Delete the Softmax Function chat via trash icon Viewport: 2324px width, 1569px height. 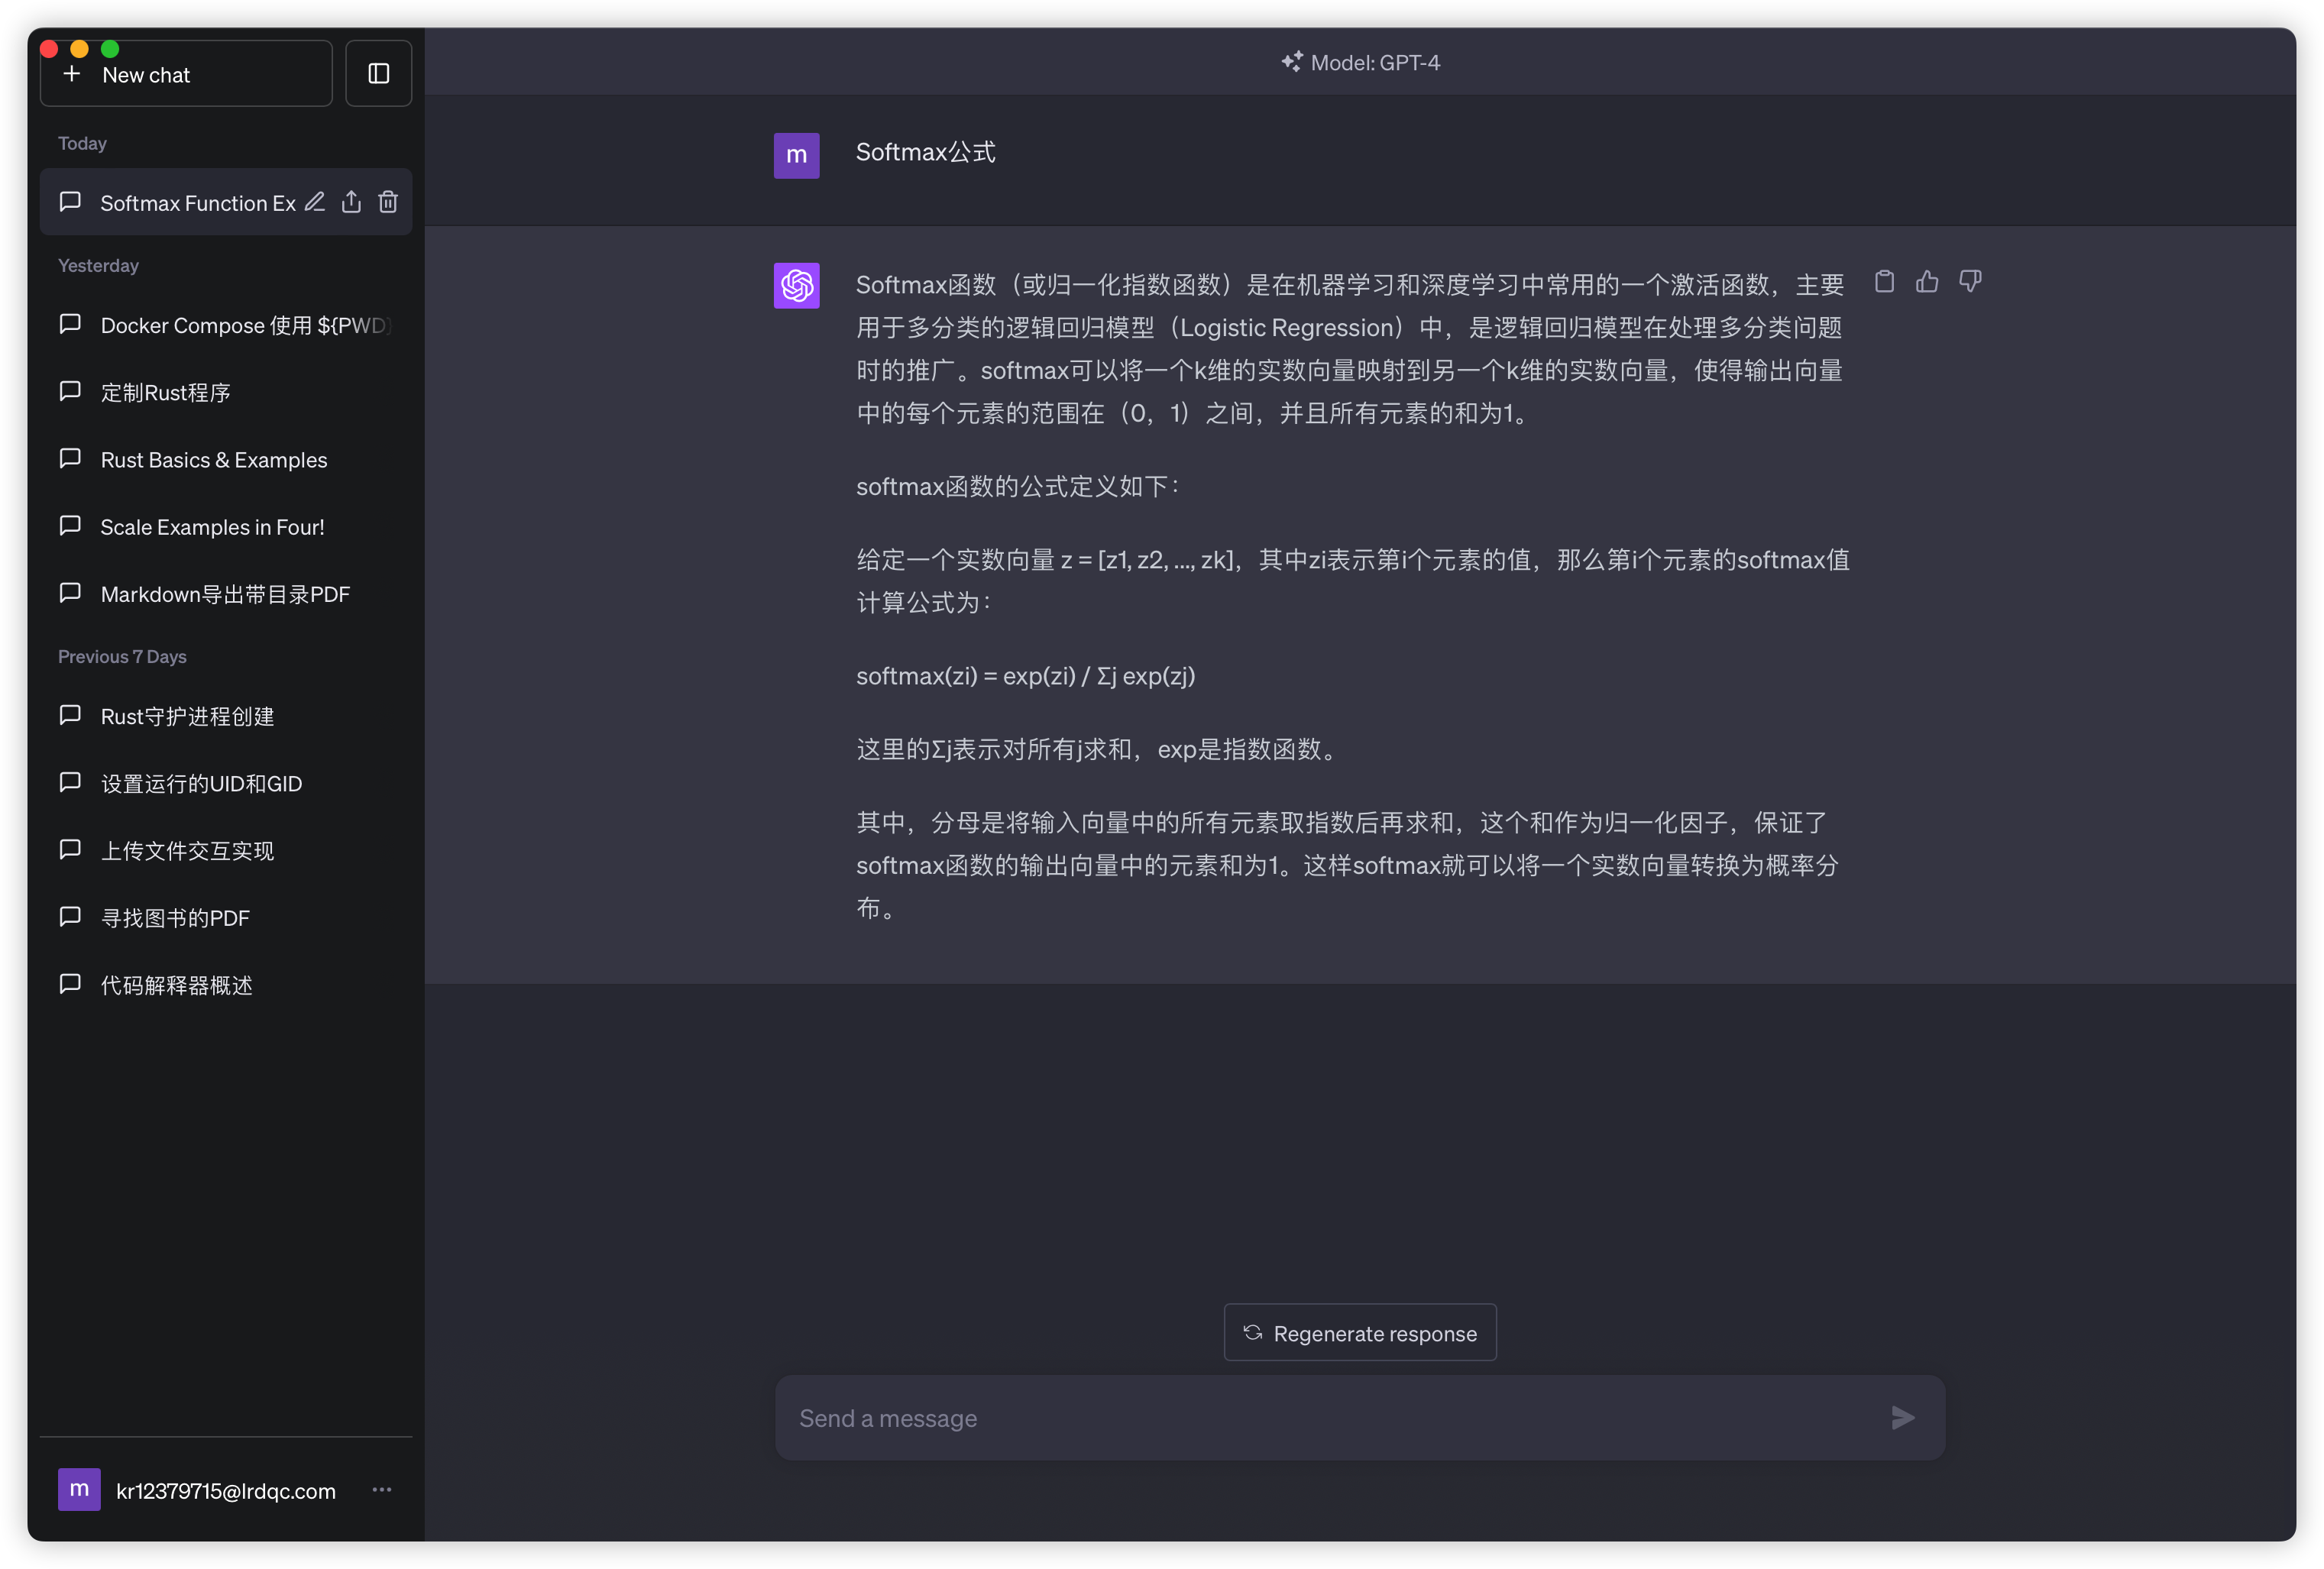tap(388, 202)
